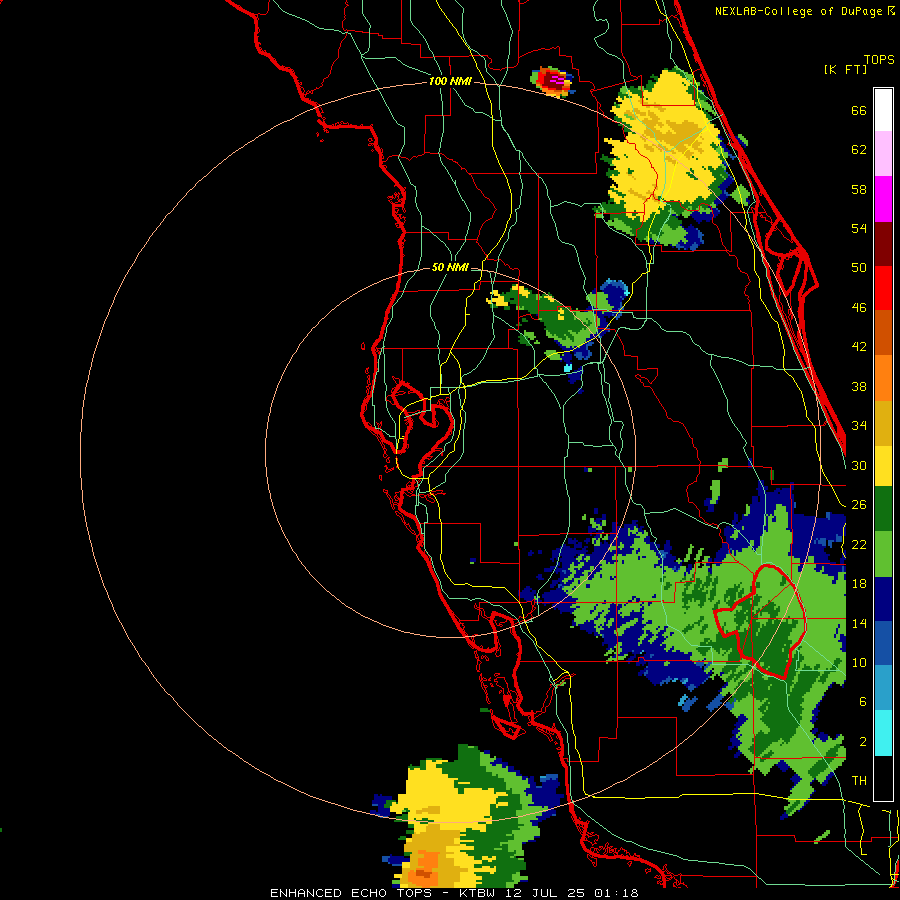This screenshot has width=900, height=900.
Task: Pick the dark maroon legend swatch
Action: (x=883, y=244)
